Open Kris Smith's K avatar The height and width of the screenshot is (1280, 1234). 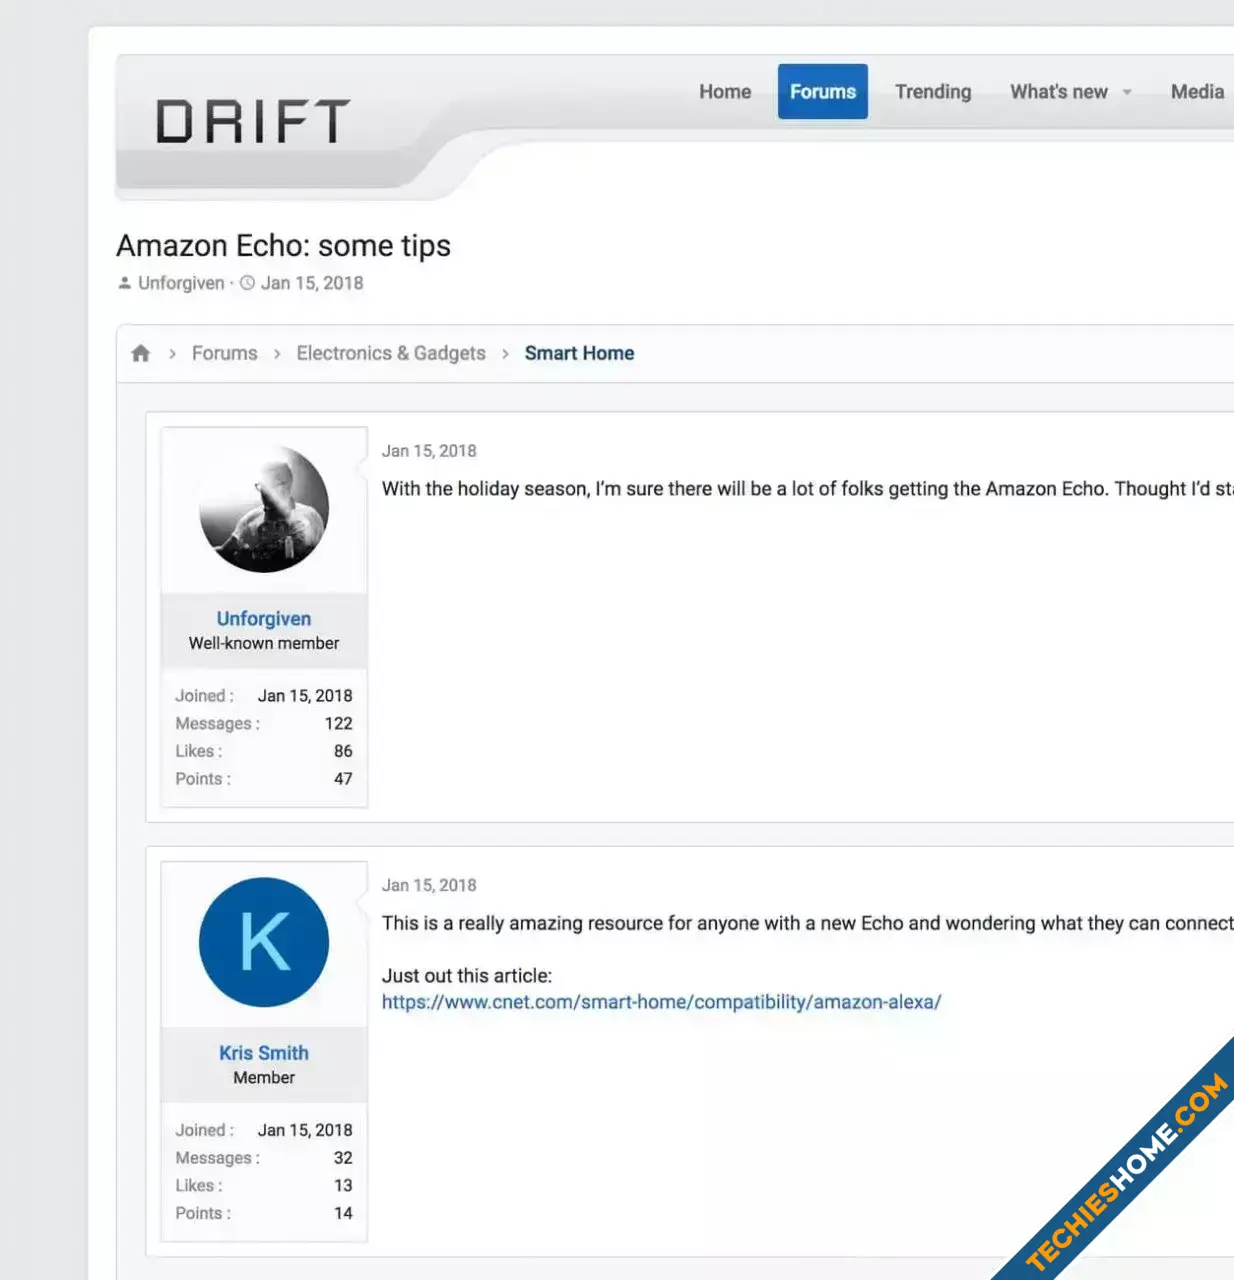click(264, 943)
